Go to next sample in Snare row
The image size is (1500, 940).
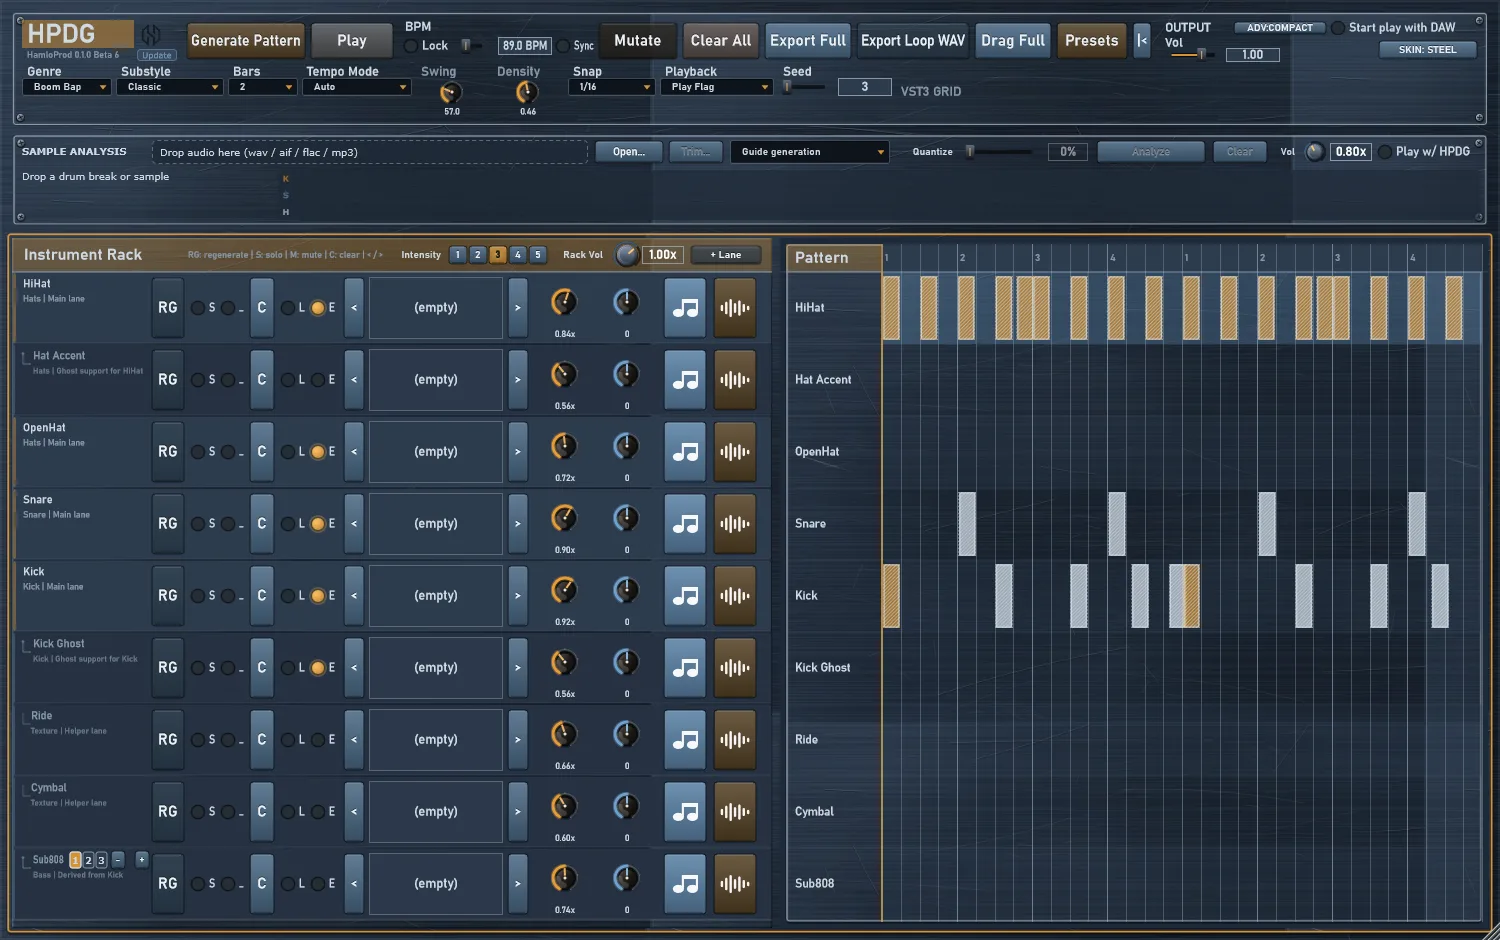click(517, 524)
